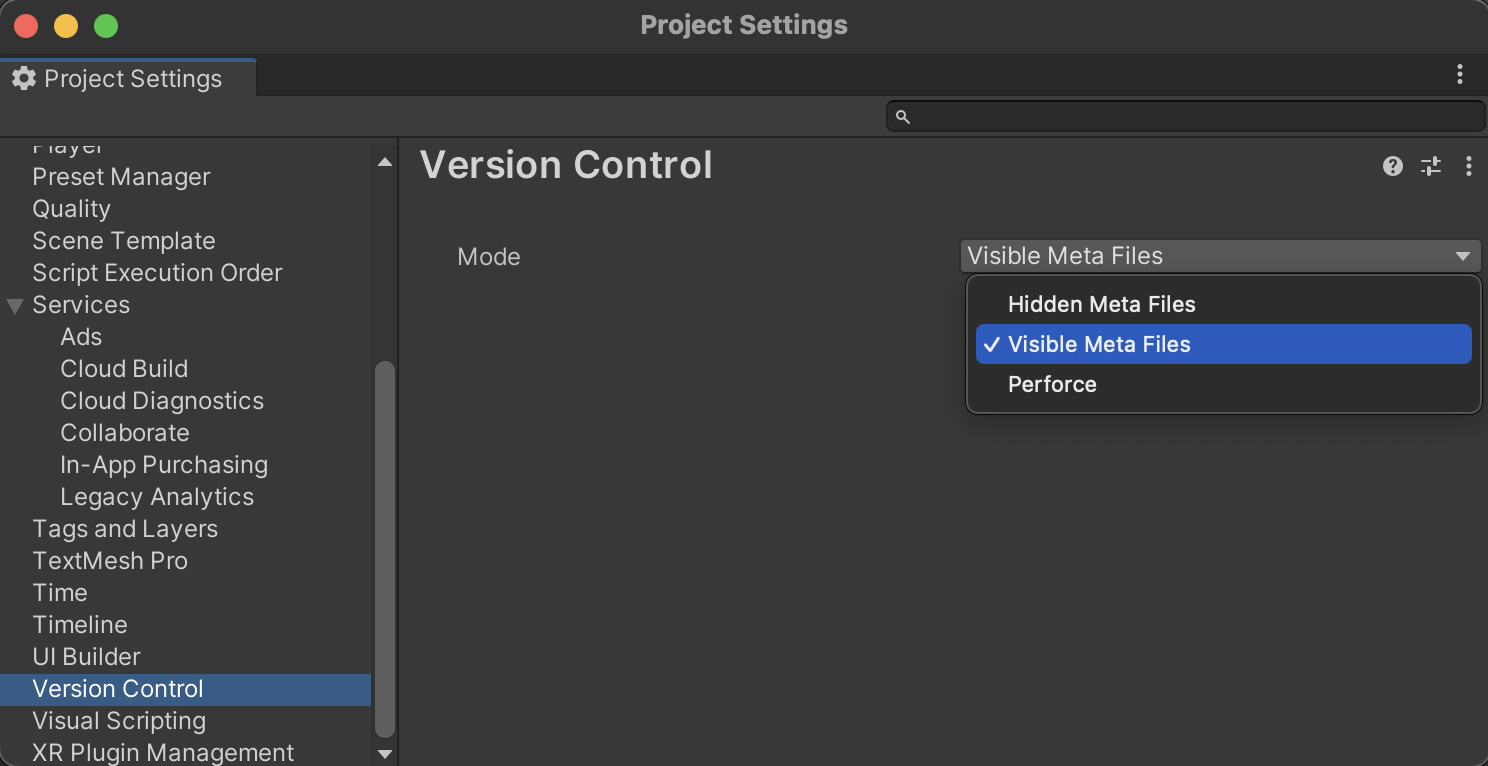The width and height of the screenshot is (1488, 766).
Task: Open the window's three-dot options menu
Action: point(1460,74)
